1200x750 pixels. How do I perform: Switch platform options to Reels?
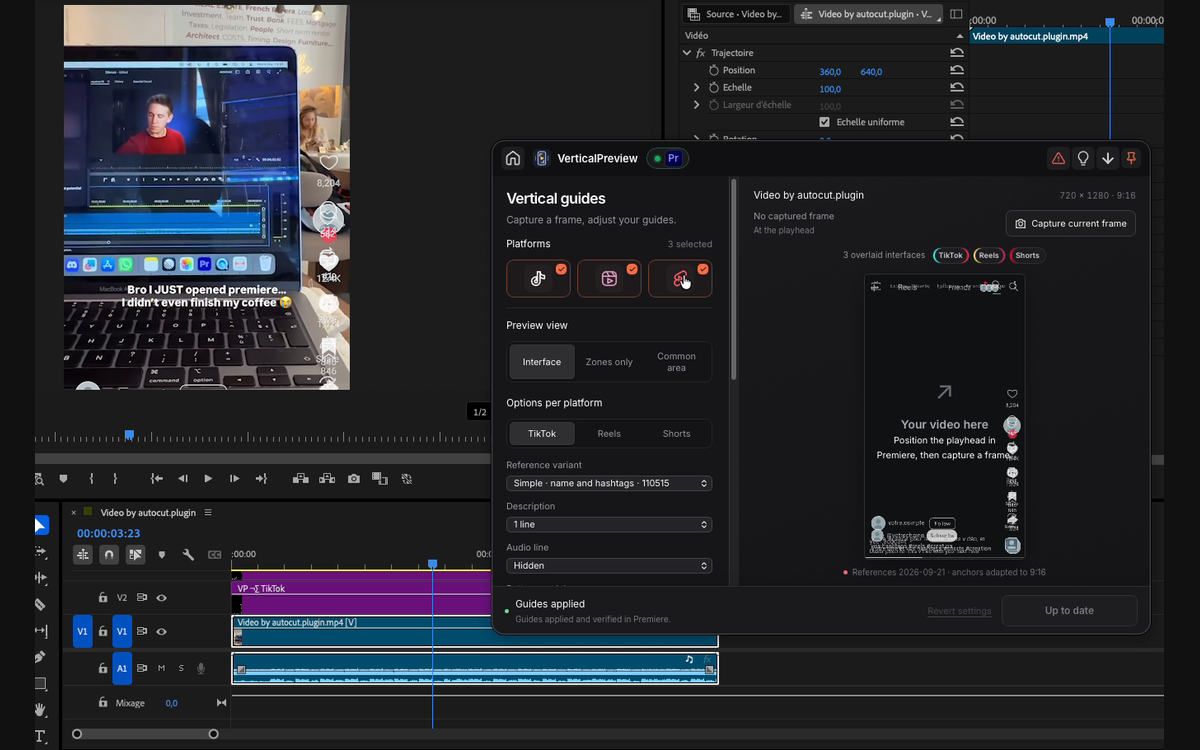pos(609,434)
